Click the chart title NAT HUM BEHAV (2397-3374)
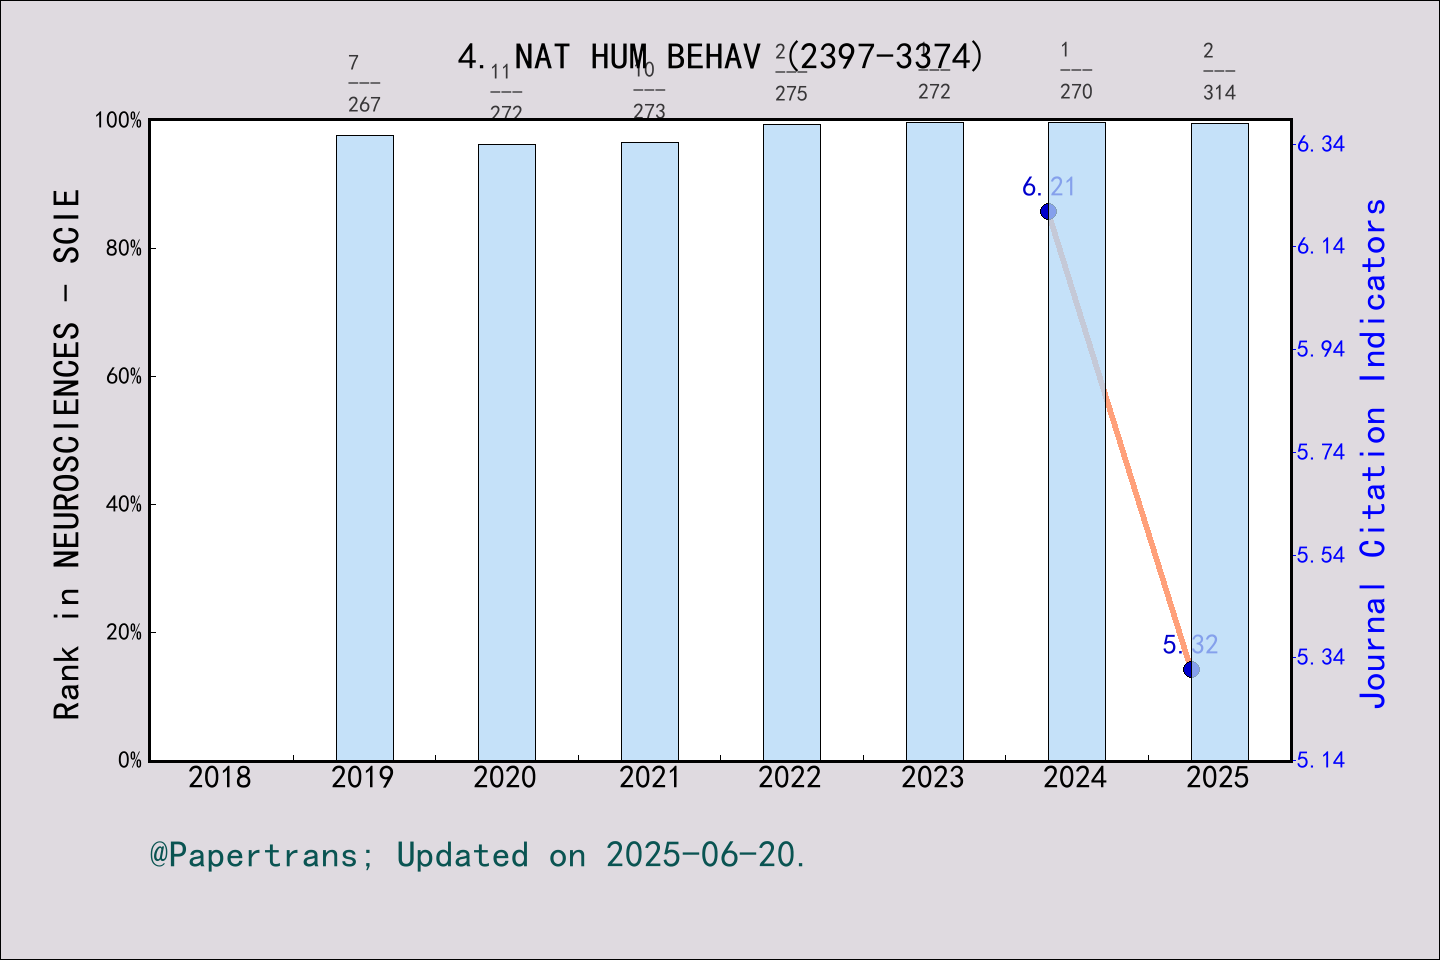 tap(720, 57)
